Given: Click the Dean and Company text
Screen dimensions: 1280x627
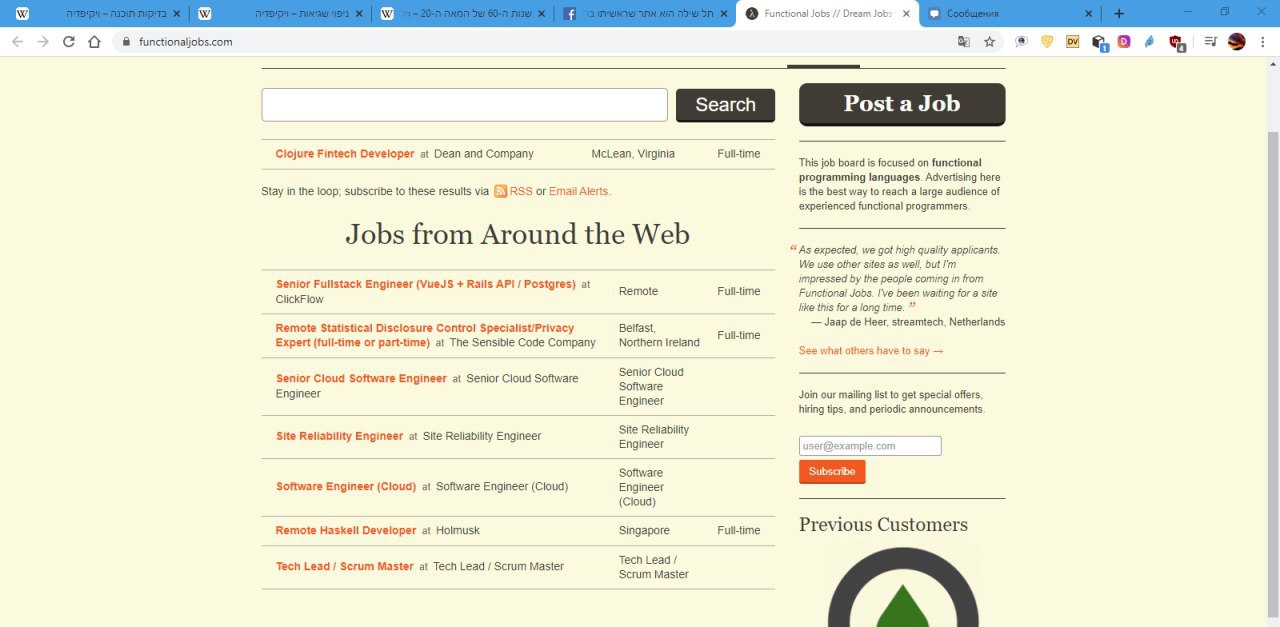Looking at the screenshot, I should 484,154.
